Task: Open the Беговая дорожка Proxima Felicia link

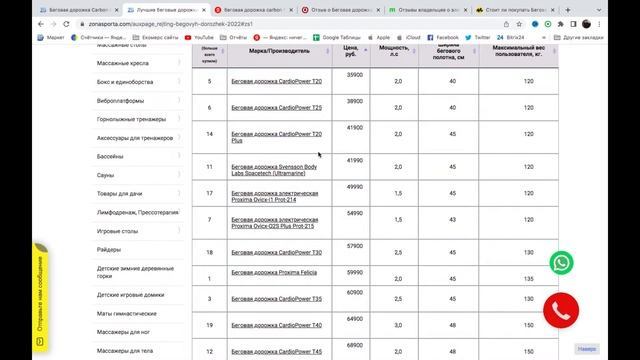Action: (274, 272)
